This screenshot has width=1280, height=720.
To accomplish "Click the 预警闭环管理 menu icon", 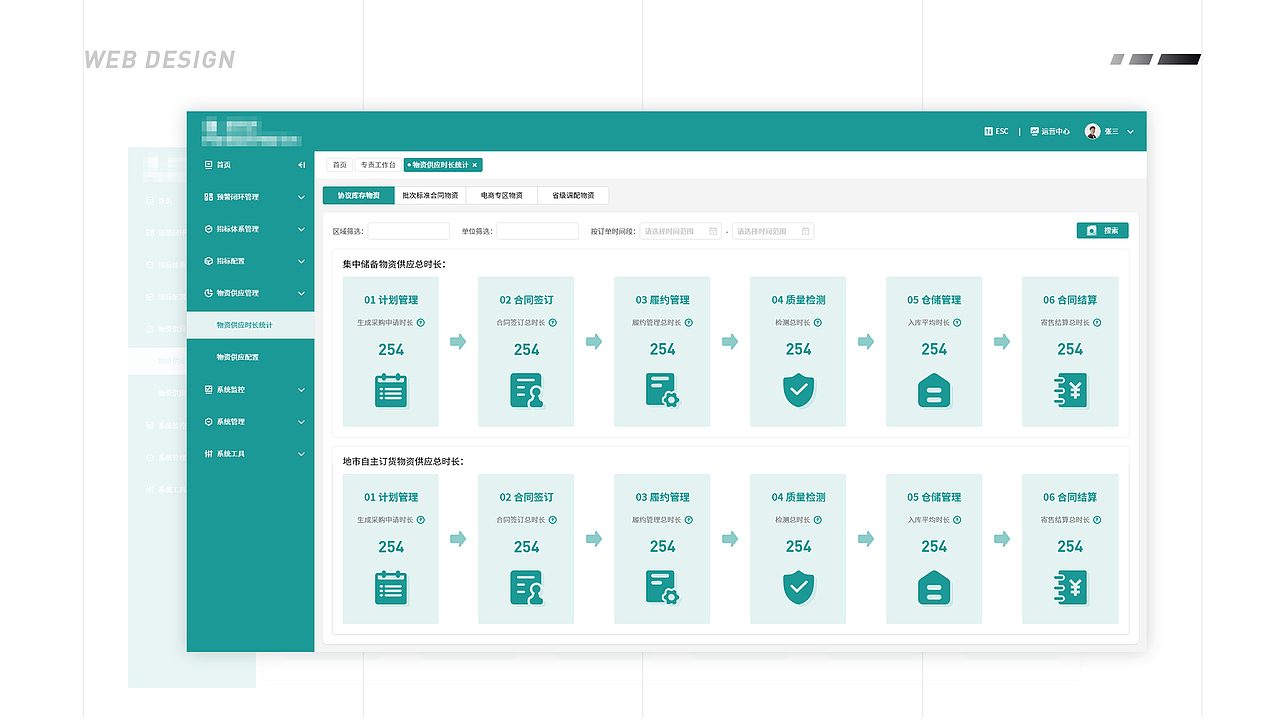I will (208, 197).
